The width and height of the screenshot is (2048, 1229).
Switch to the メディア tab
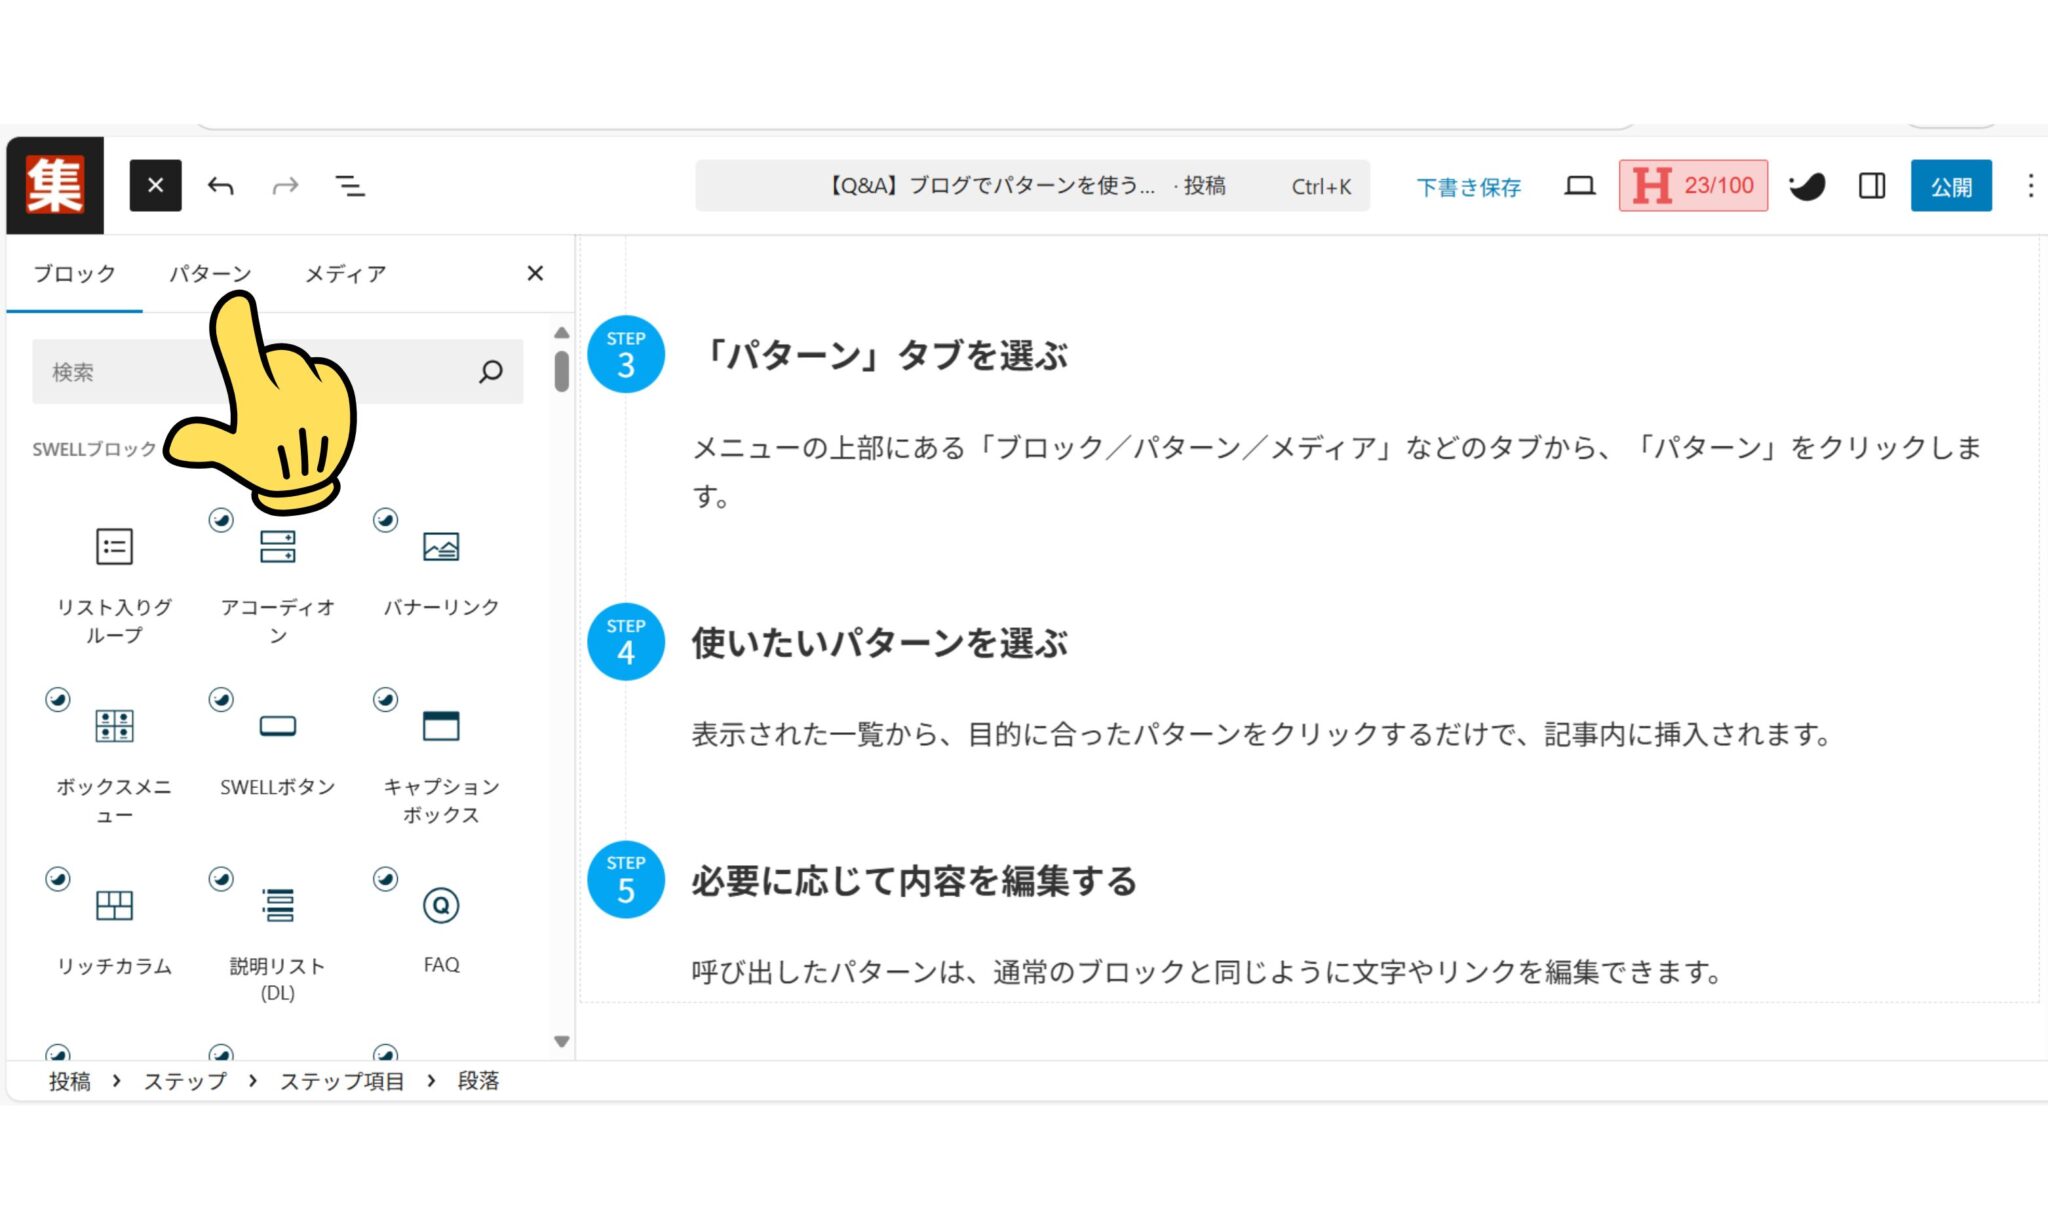click(345, 274)
